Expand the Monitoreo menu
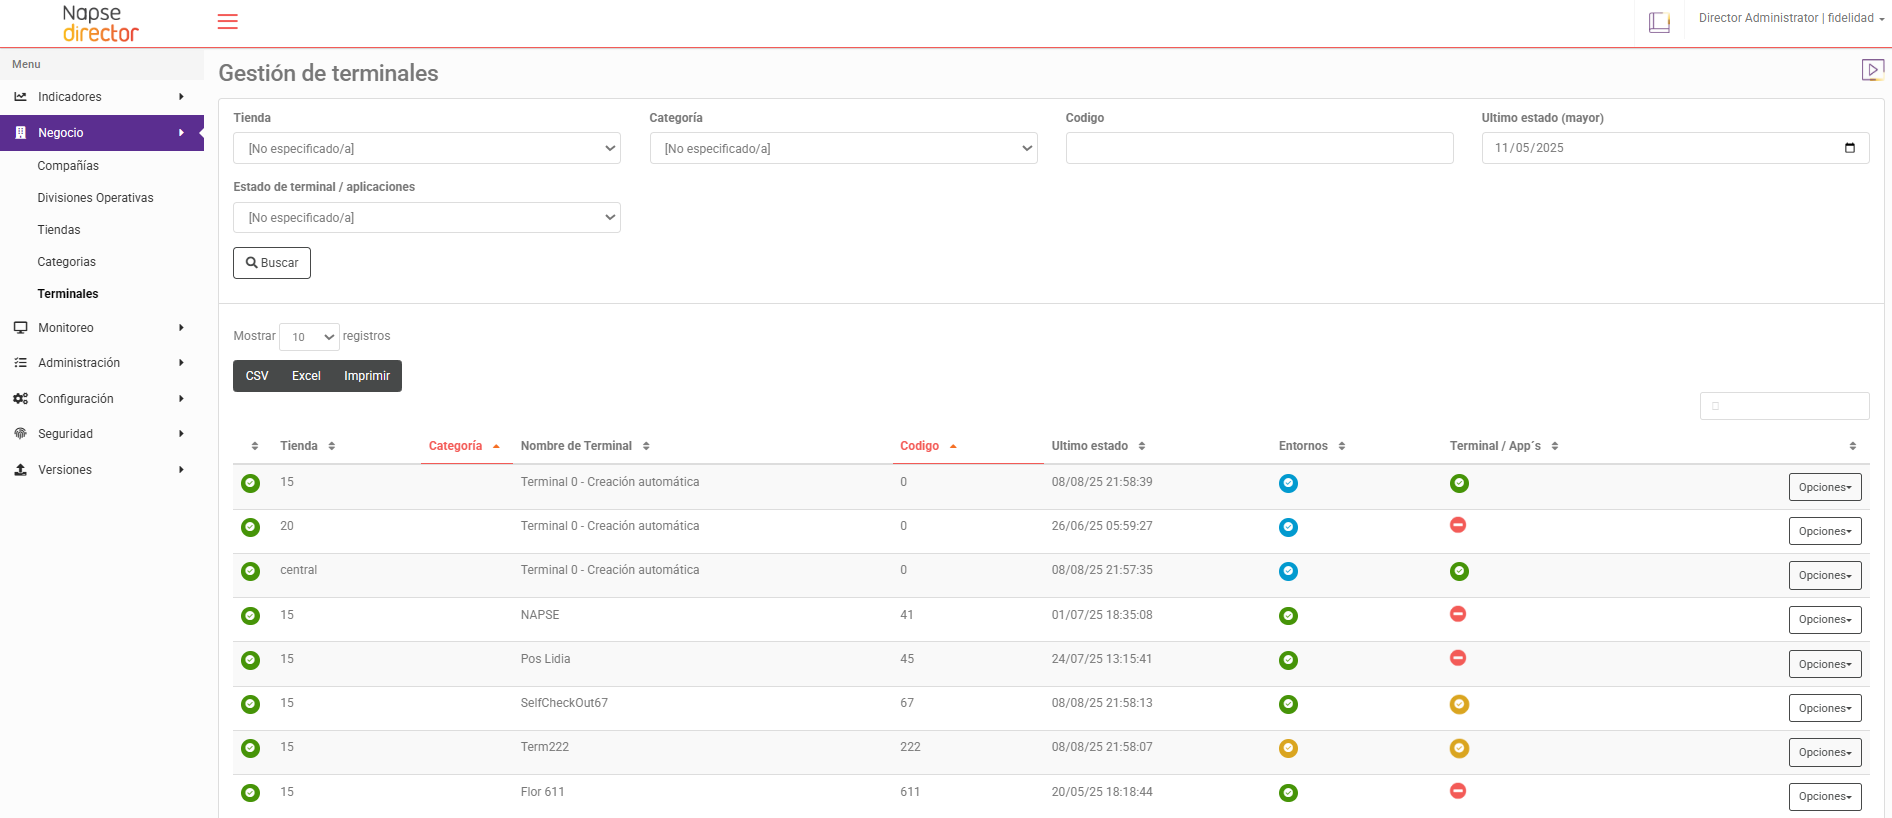This screenshot has width=1892, height=818. point(102,328)
